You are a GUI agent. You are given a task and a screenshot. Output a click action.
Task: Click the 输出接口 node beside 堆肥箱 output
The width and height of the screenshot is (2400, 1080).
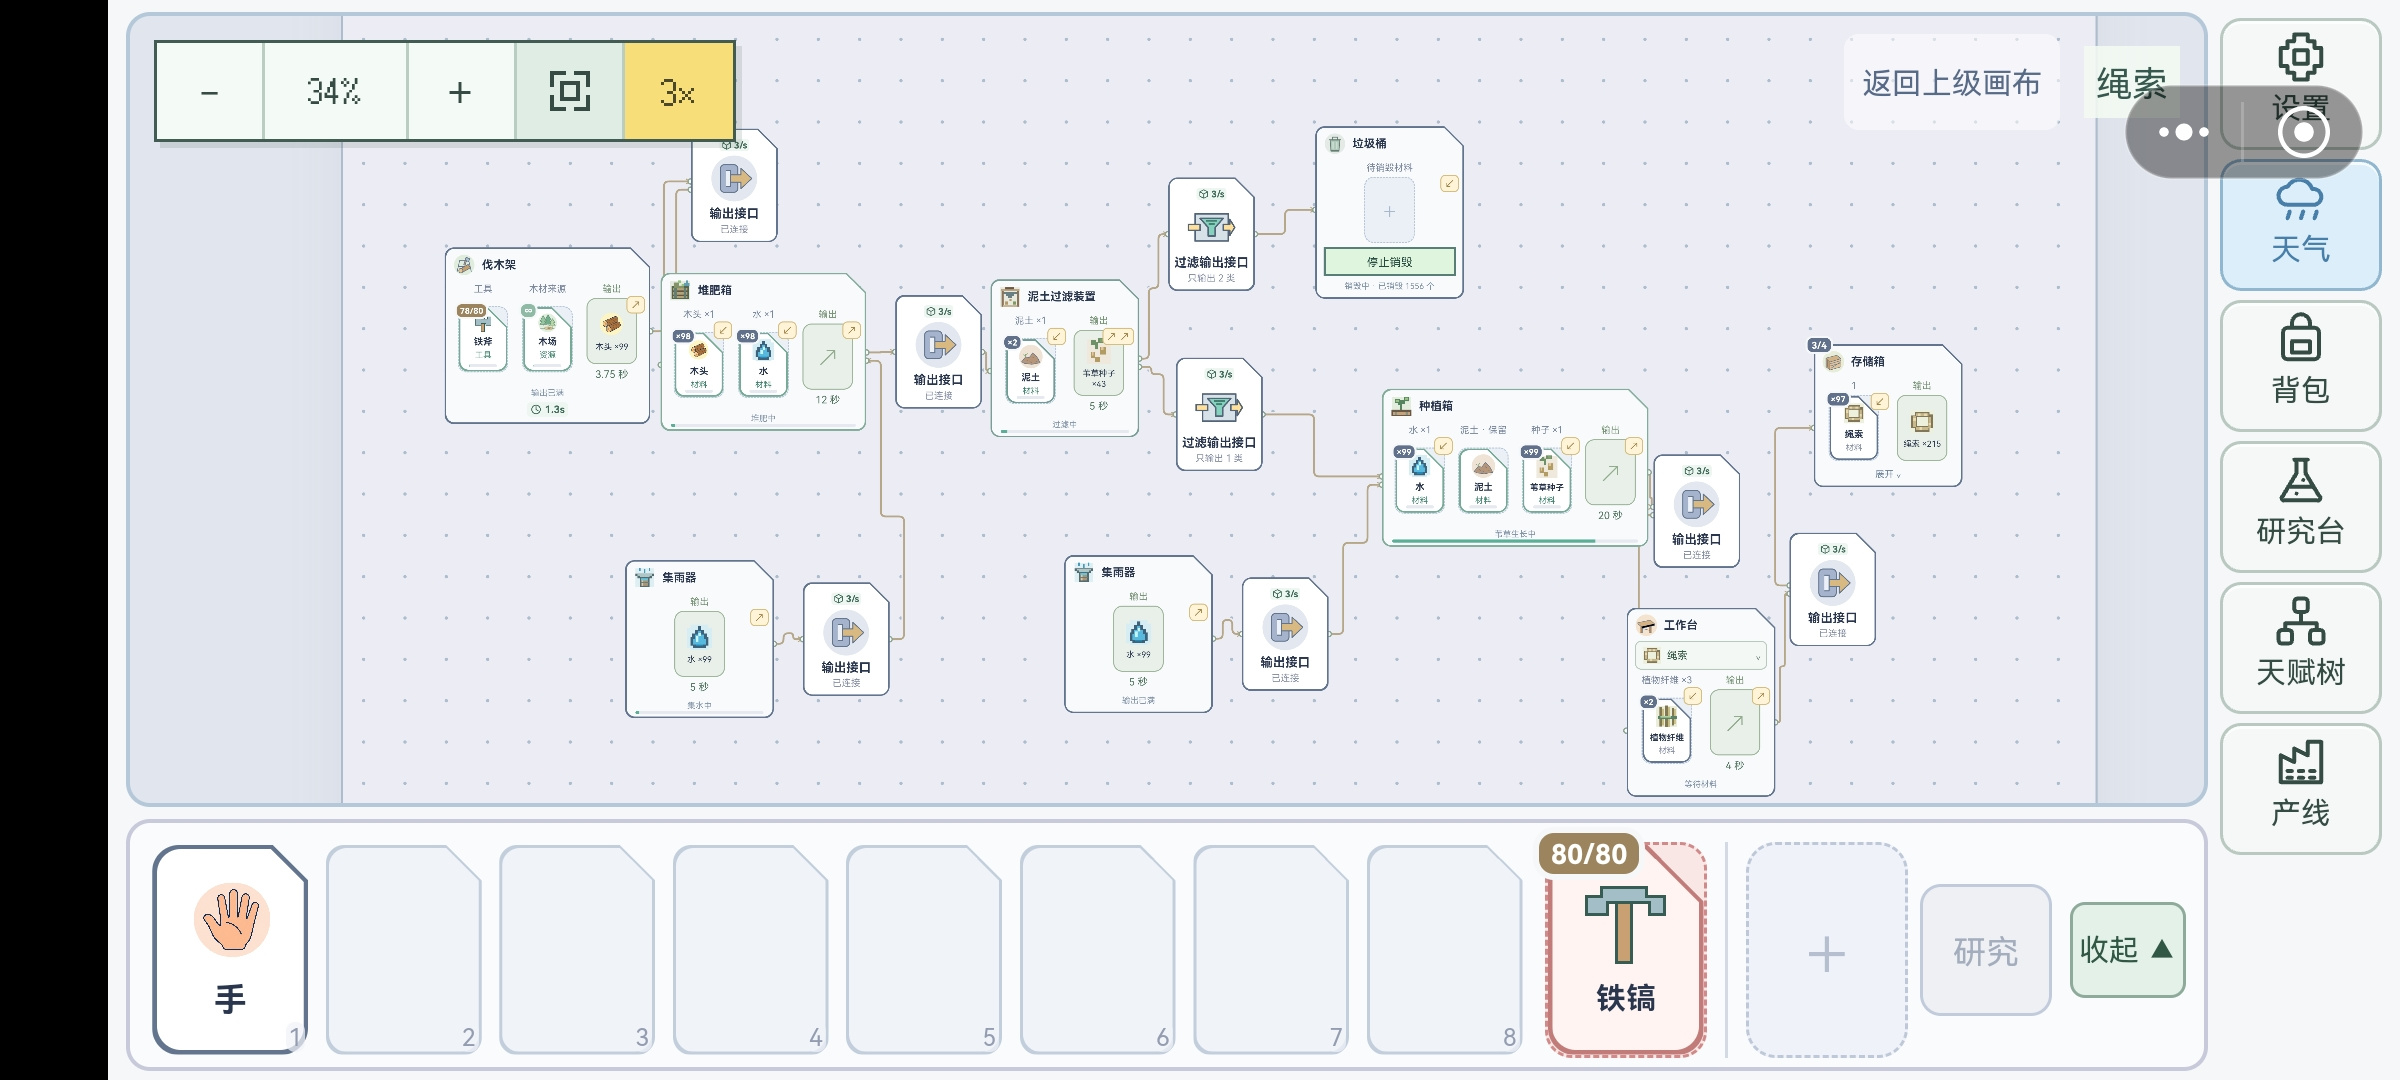tap(938, 351)
